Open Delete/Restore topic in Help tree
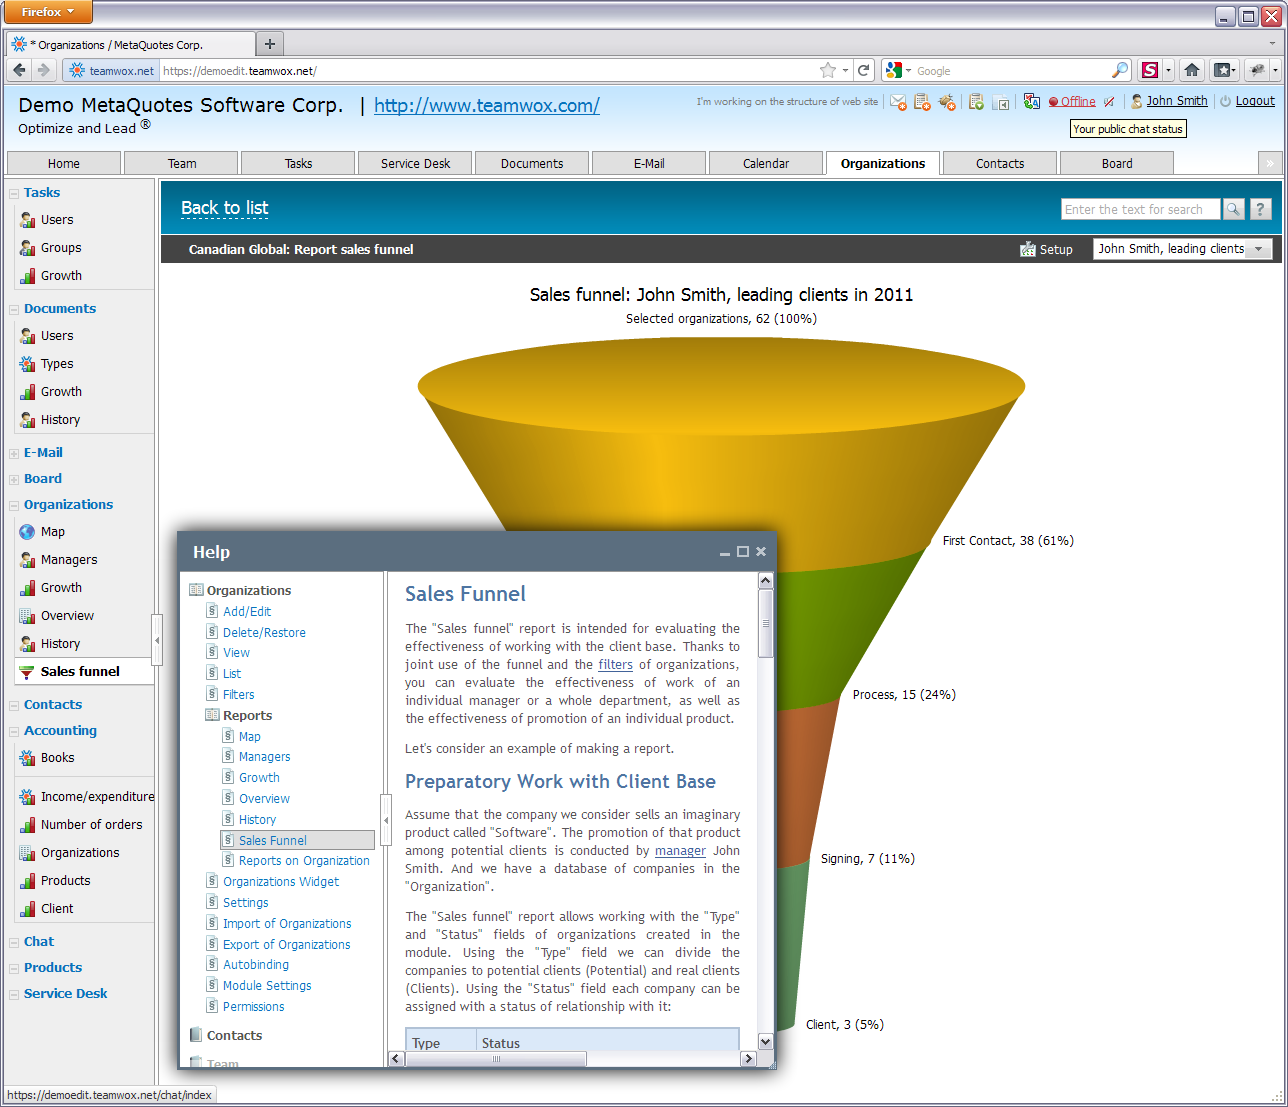 click(x=264, y=633)
